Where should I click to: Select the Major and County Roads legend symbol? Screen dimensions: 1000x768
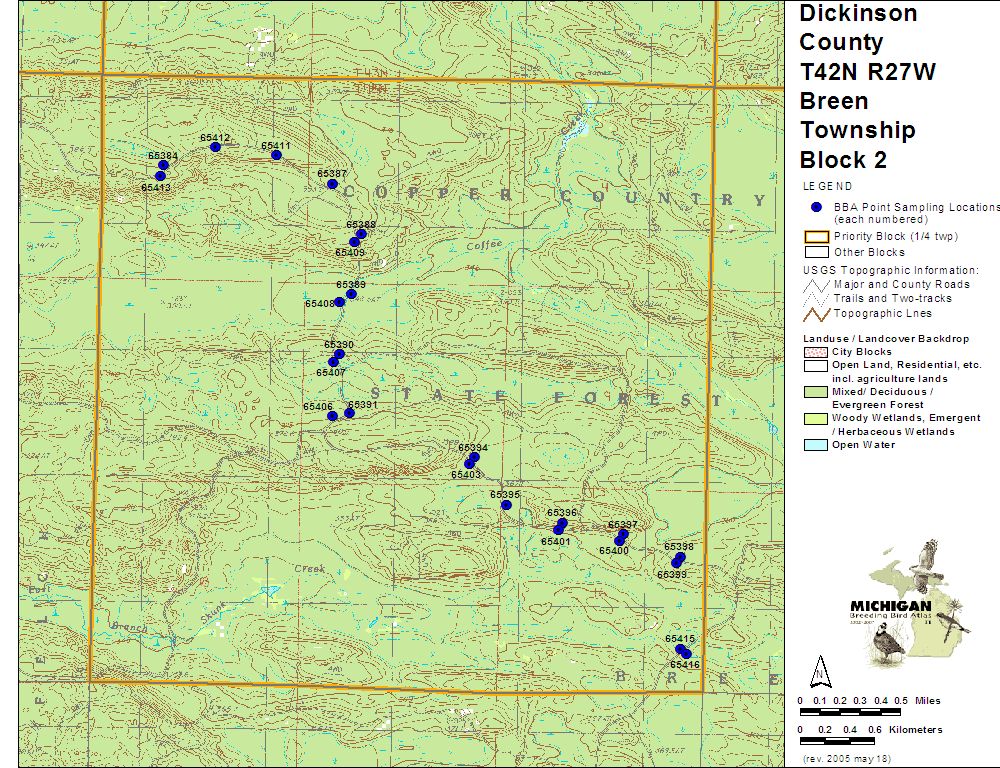click(x=817, y=285)
